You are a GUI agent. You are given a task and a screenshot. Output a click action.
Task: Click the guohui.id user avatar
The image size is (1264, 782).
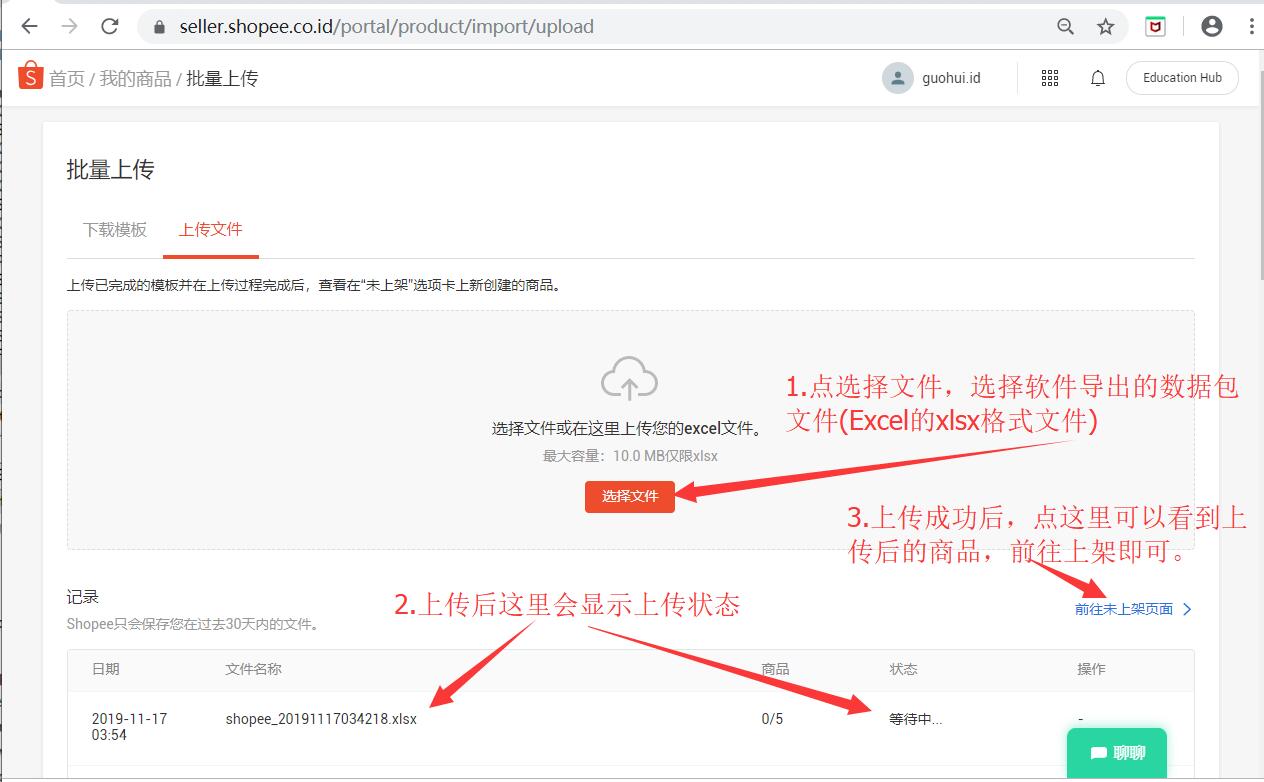coord(898,78)
